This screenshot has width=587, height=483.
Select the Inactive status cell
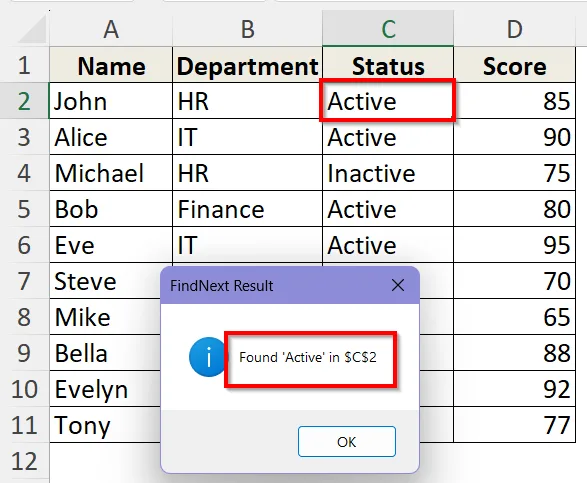pyautogui.click(x=388, y=173)
